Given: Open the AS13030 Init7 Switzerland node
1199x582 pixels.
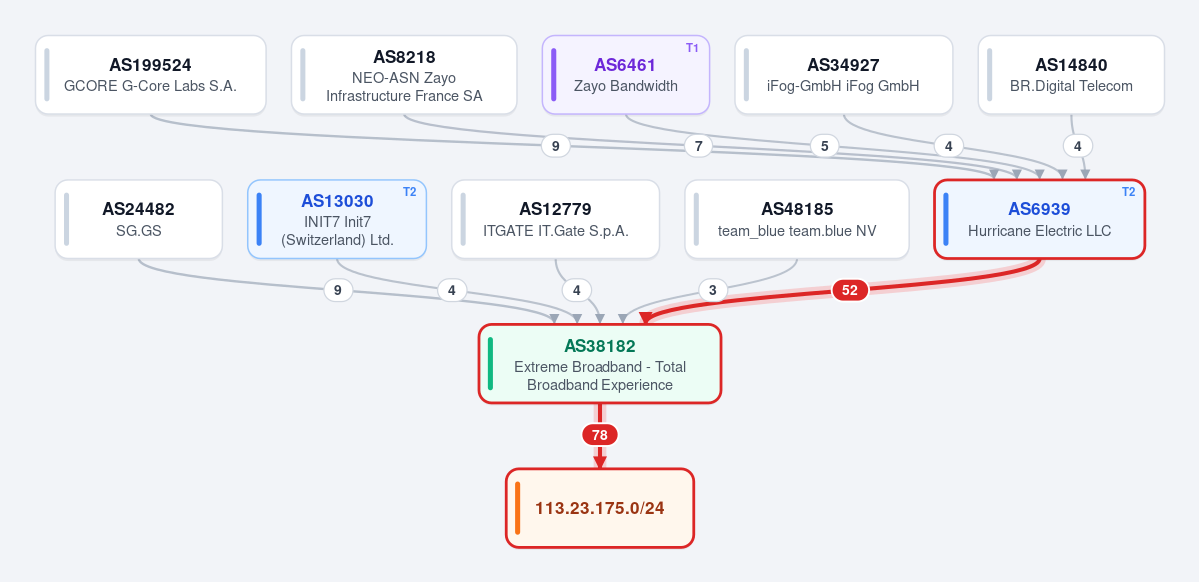Looking at the screenshot, I should click(337, 219).
